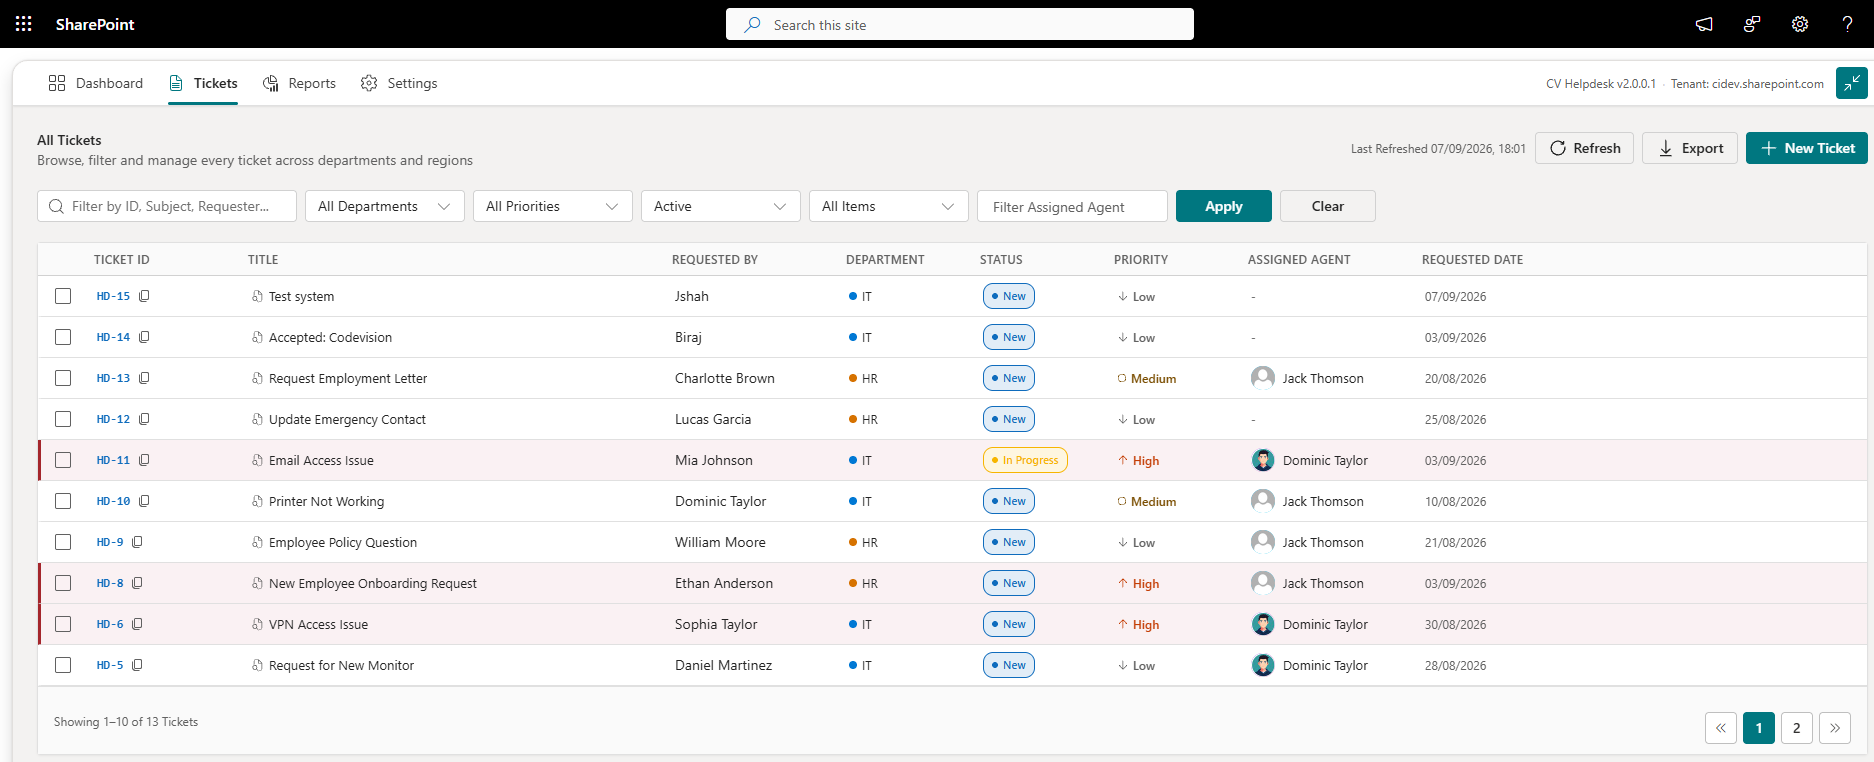Copy ticket ID HD-11 with the copy icon
Image resolution: width=1874 pixels, height=762 pixels.
click(144, 460)
